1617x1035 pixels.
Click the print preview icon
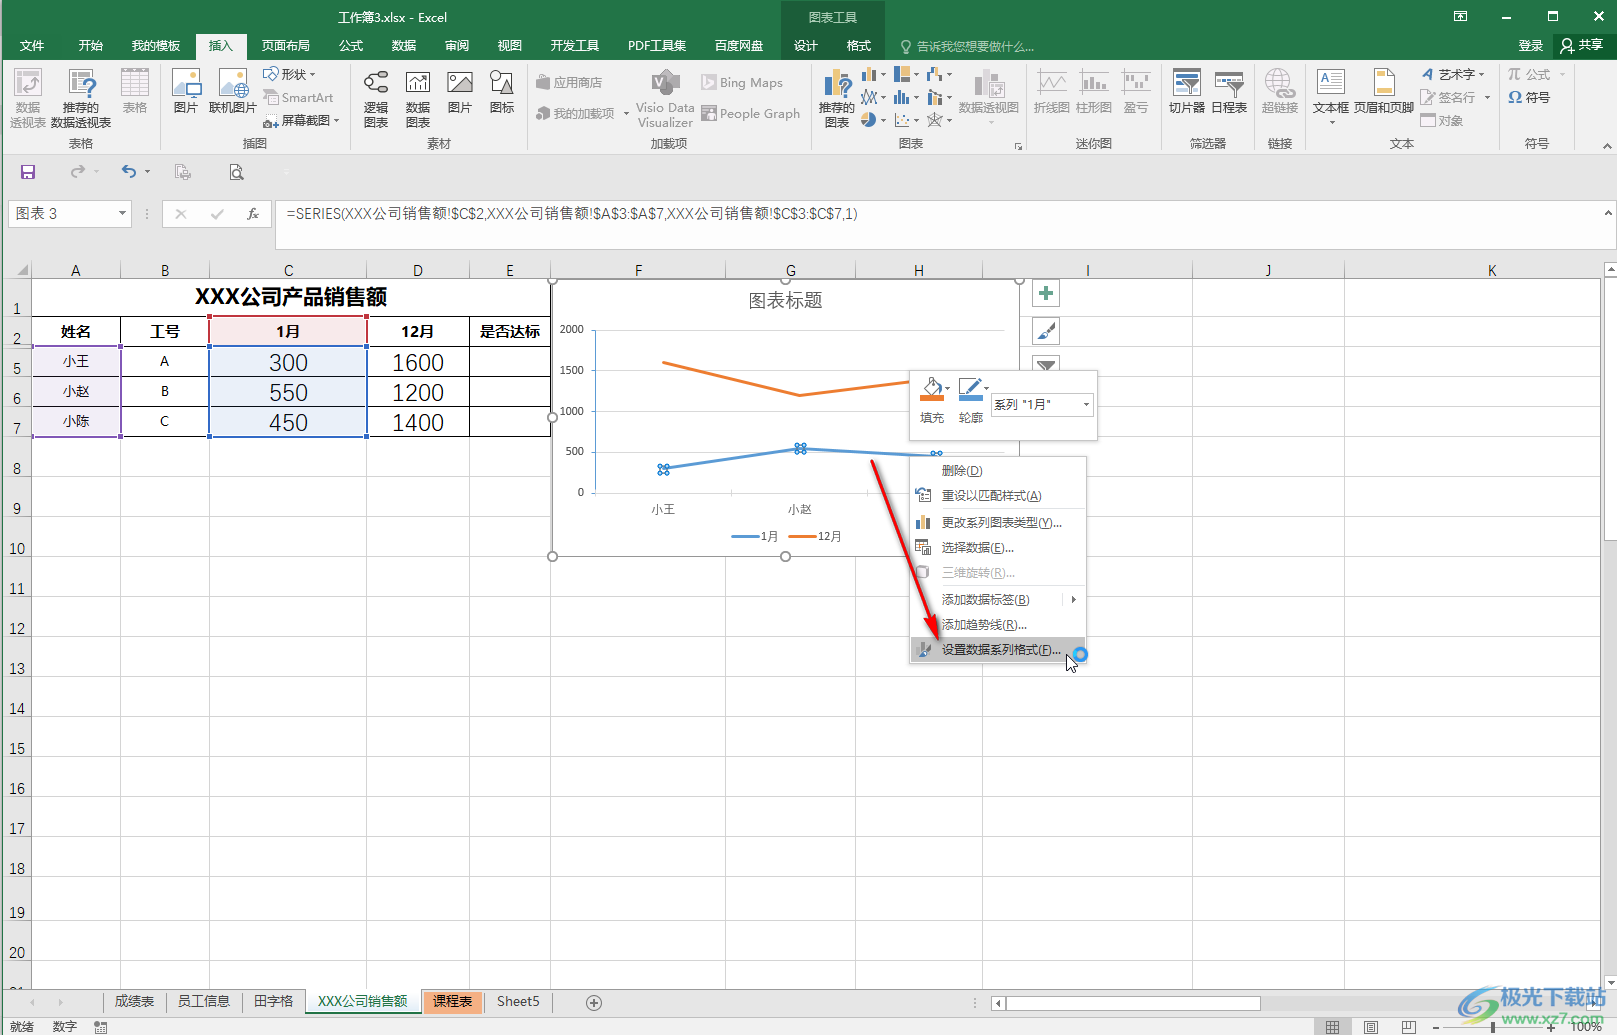[236, 172]
